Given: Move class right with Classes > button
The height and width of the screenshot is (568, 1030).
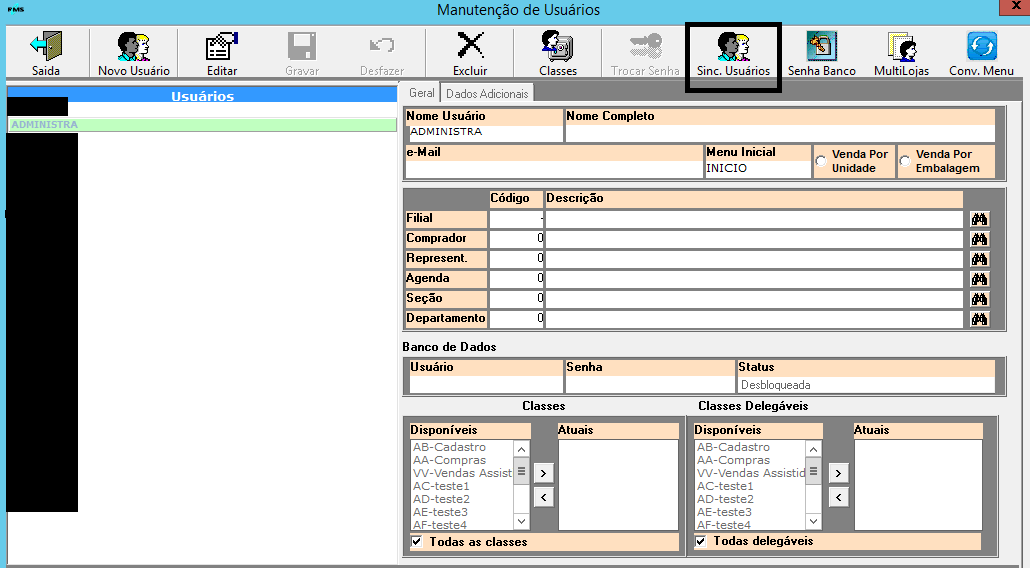Looking at the screenshot, I should (543, 473).
